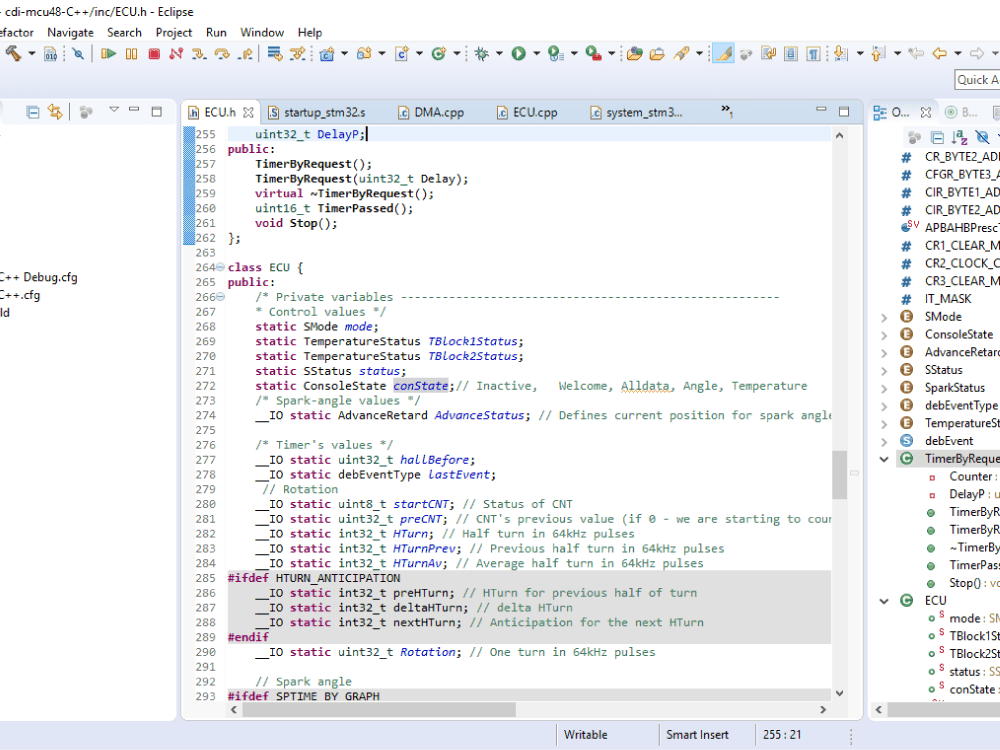The image size is (1000, 750).
Task: Click the Debug bug icon
Action: [x=482, y=54]
